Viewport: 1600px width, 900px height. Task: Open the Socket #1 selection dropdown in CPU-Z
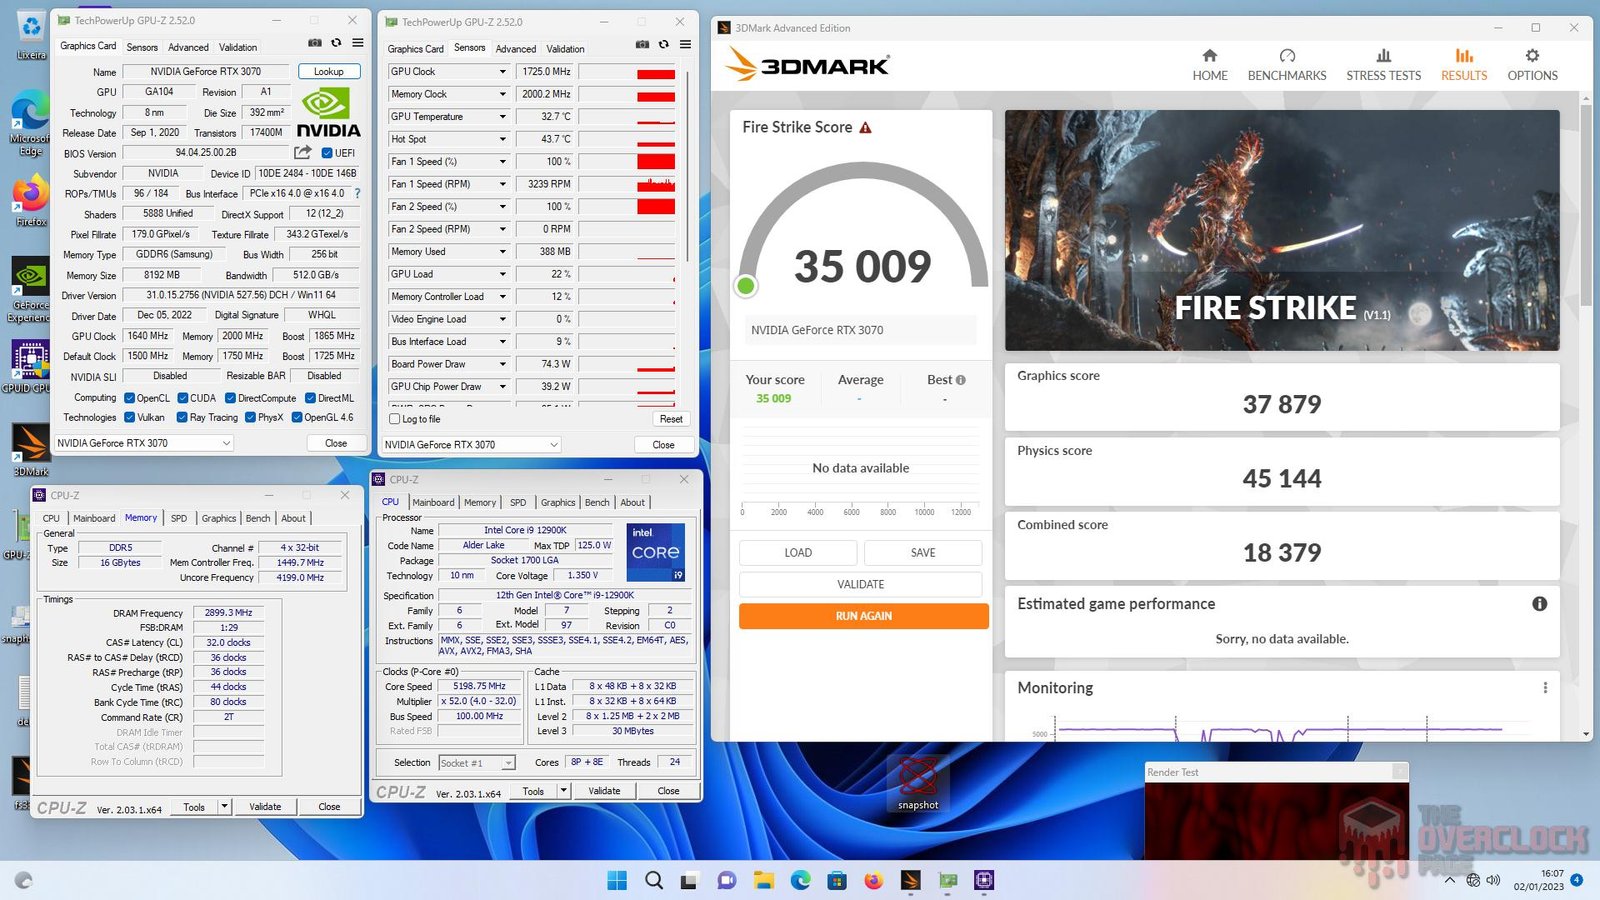pos(507,762)
